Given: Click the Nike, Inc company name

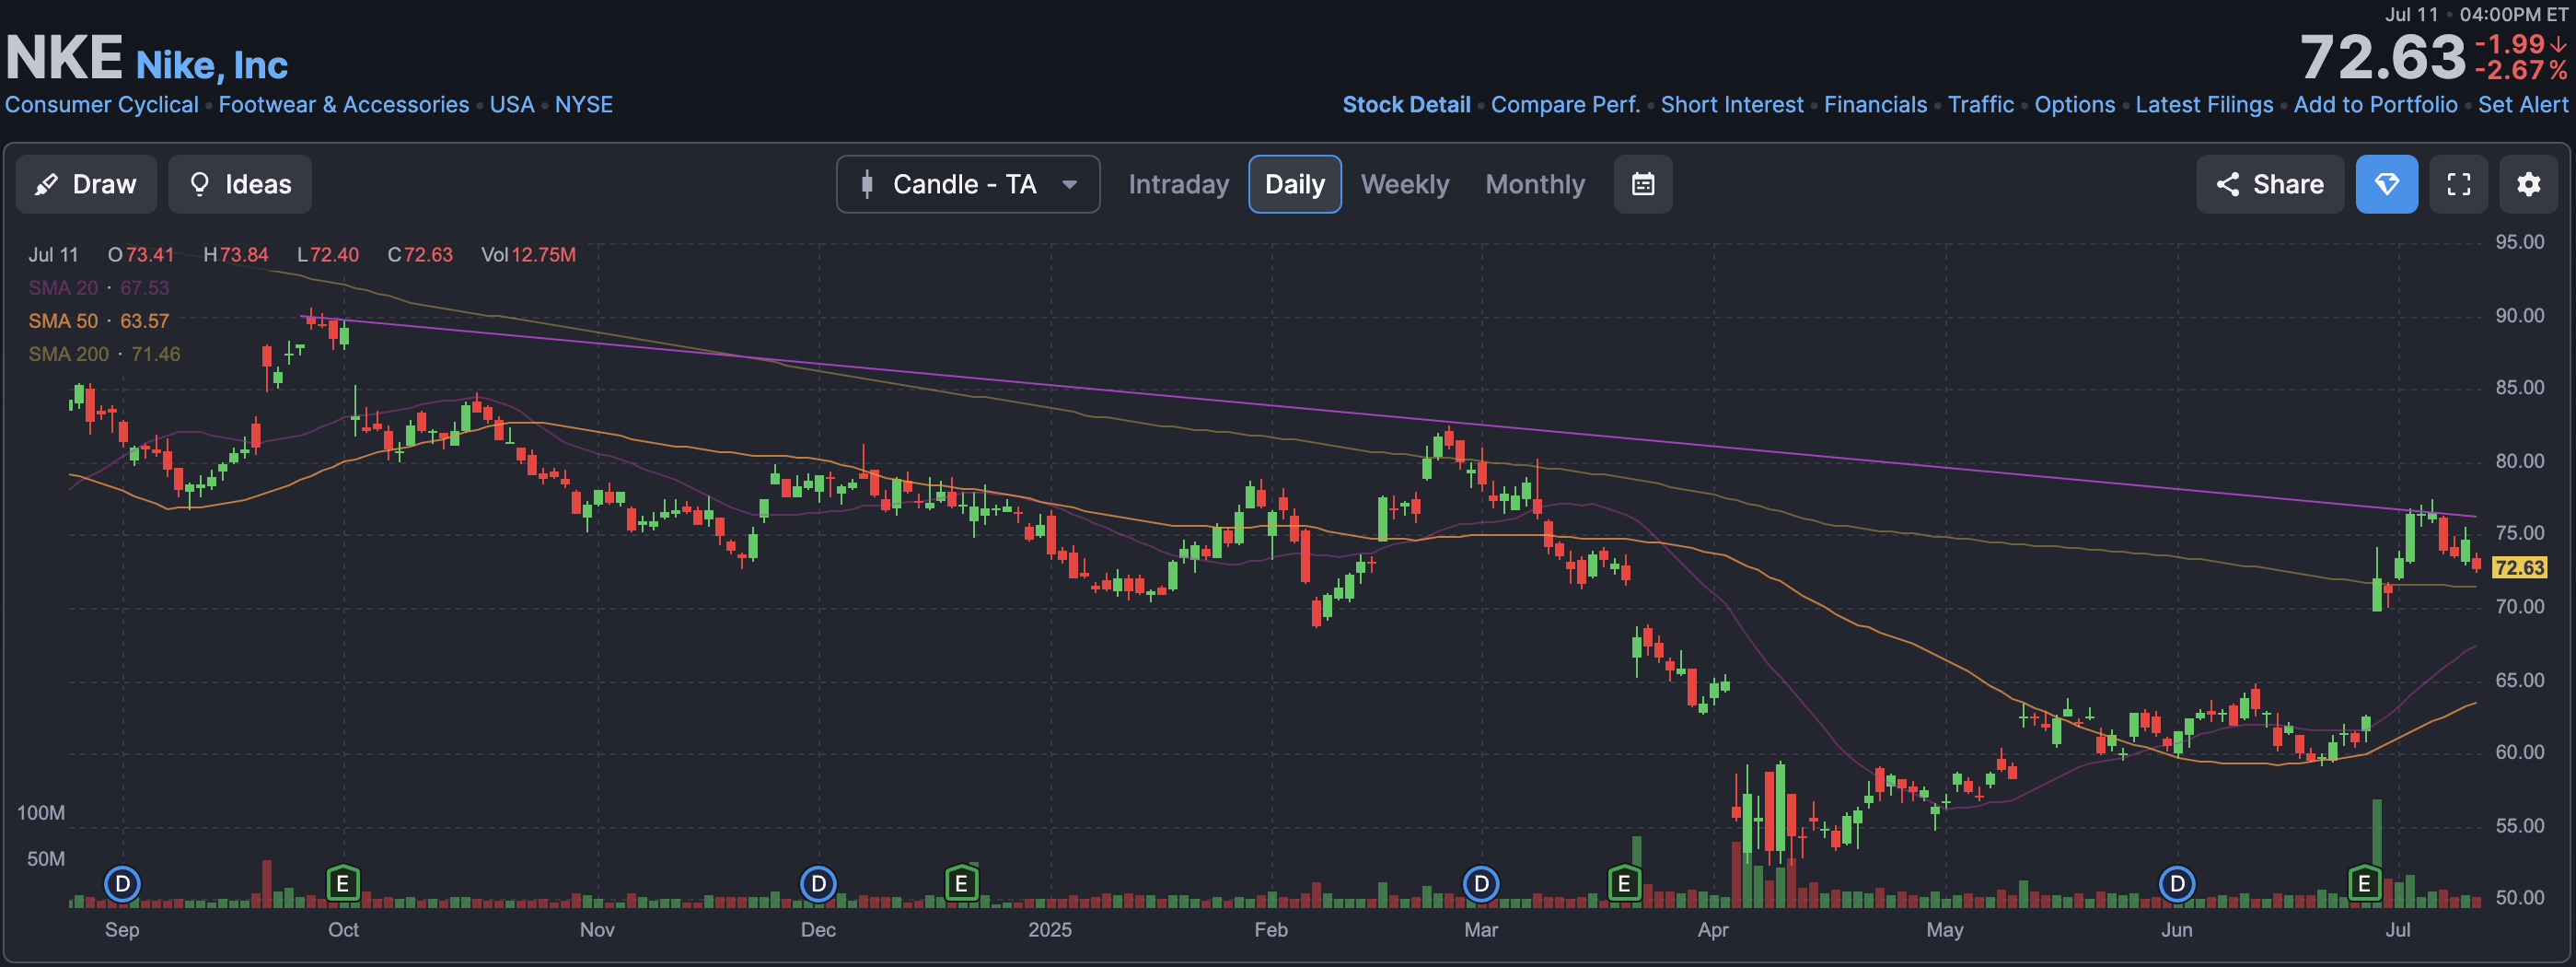Looking at the screenshot, I should tap(211, 66).
